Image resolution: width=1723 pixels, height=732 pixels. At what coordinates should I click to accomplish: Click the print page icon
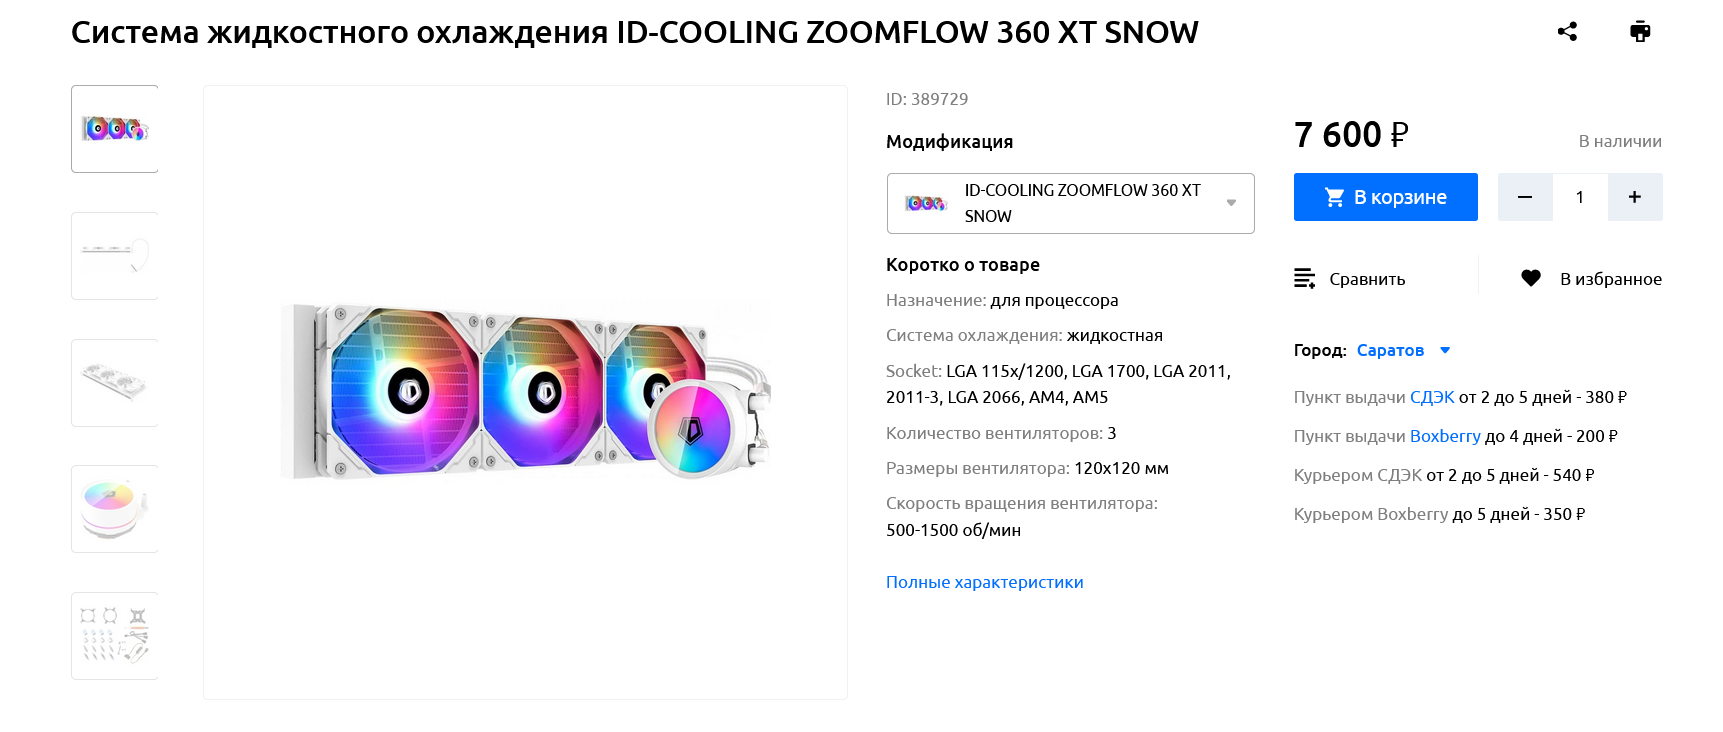pyautogui.click(x=1640, y=32)
